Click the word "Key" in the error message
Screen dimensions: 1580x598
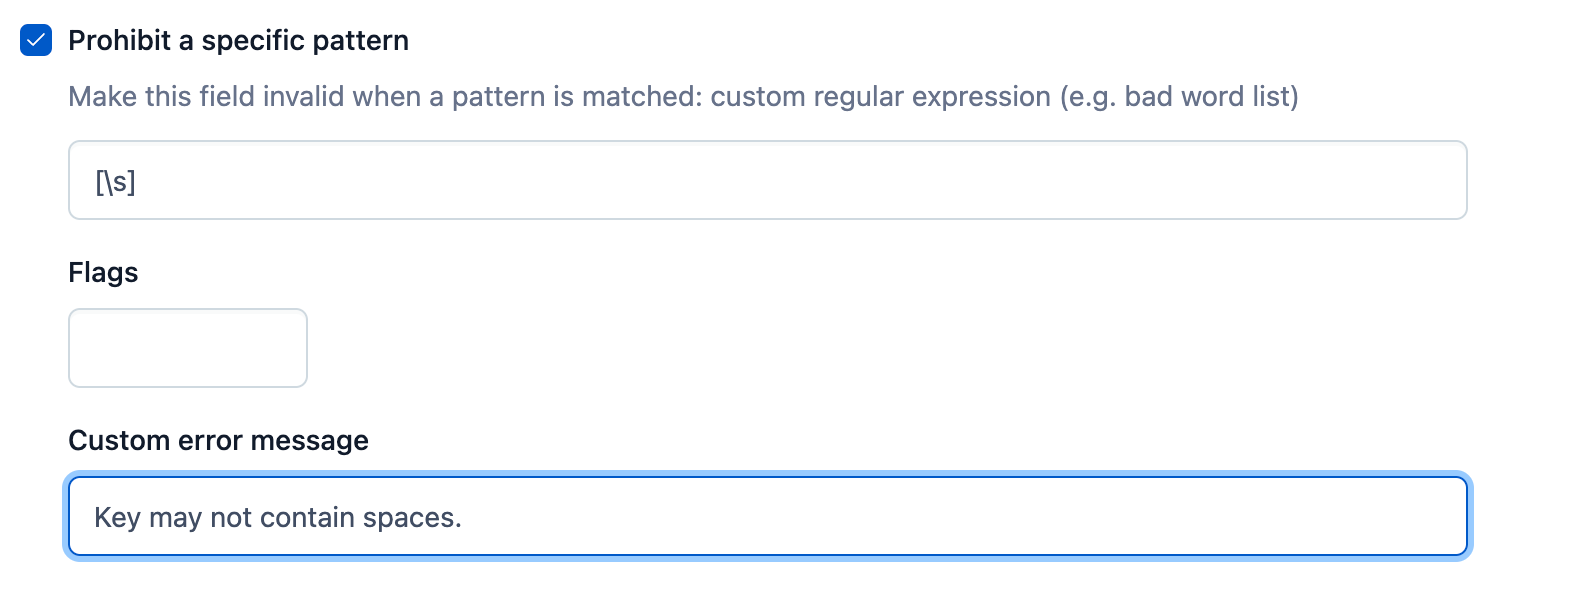pos(117,517)
